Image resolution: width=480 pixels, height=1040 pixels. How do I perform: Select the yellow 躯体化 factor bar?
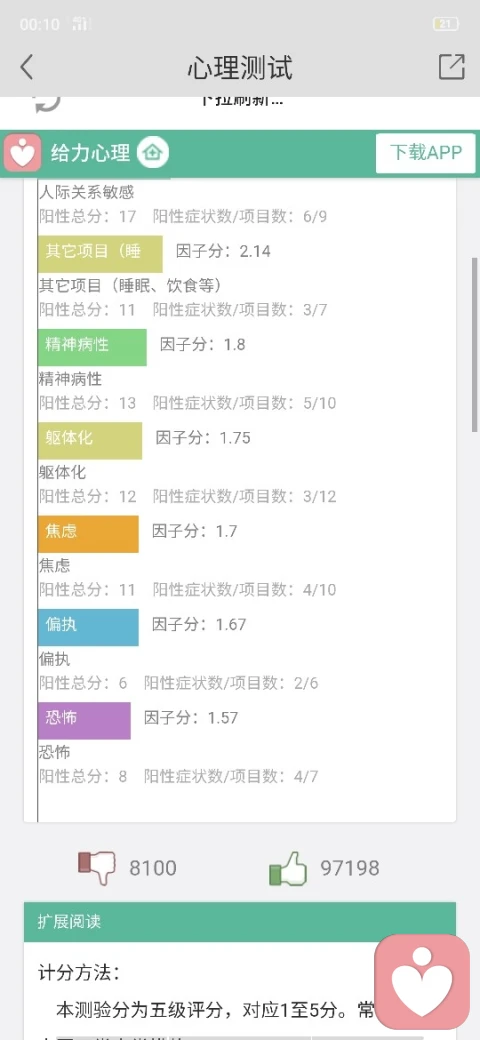pyautogui.click(x=90, y=440)
